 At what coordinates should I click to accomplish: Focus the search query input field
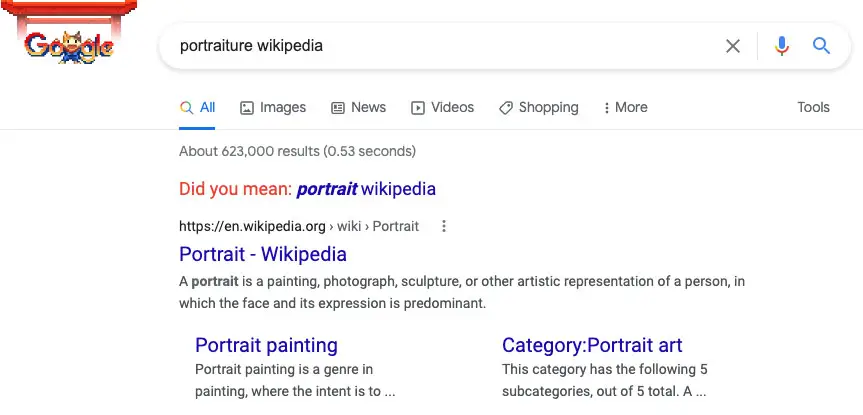click(440, 46)
